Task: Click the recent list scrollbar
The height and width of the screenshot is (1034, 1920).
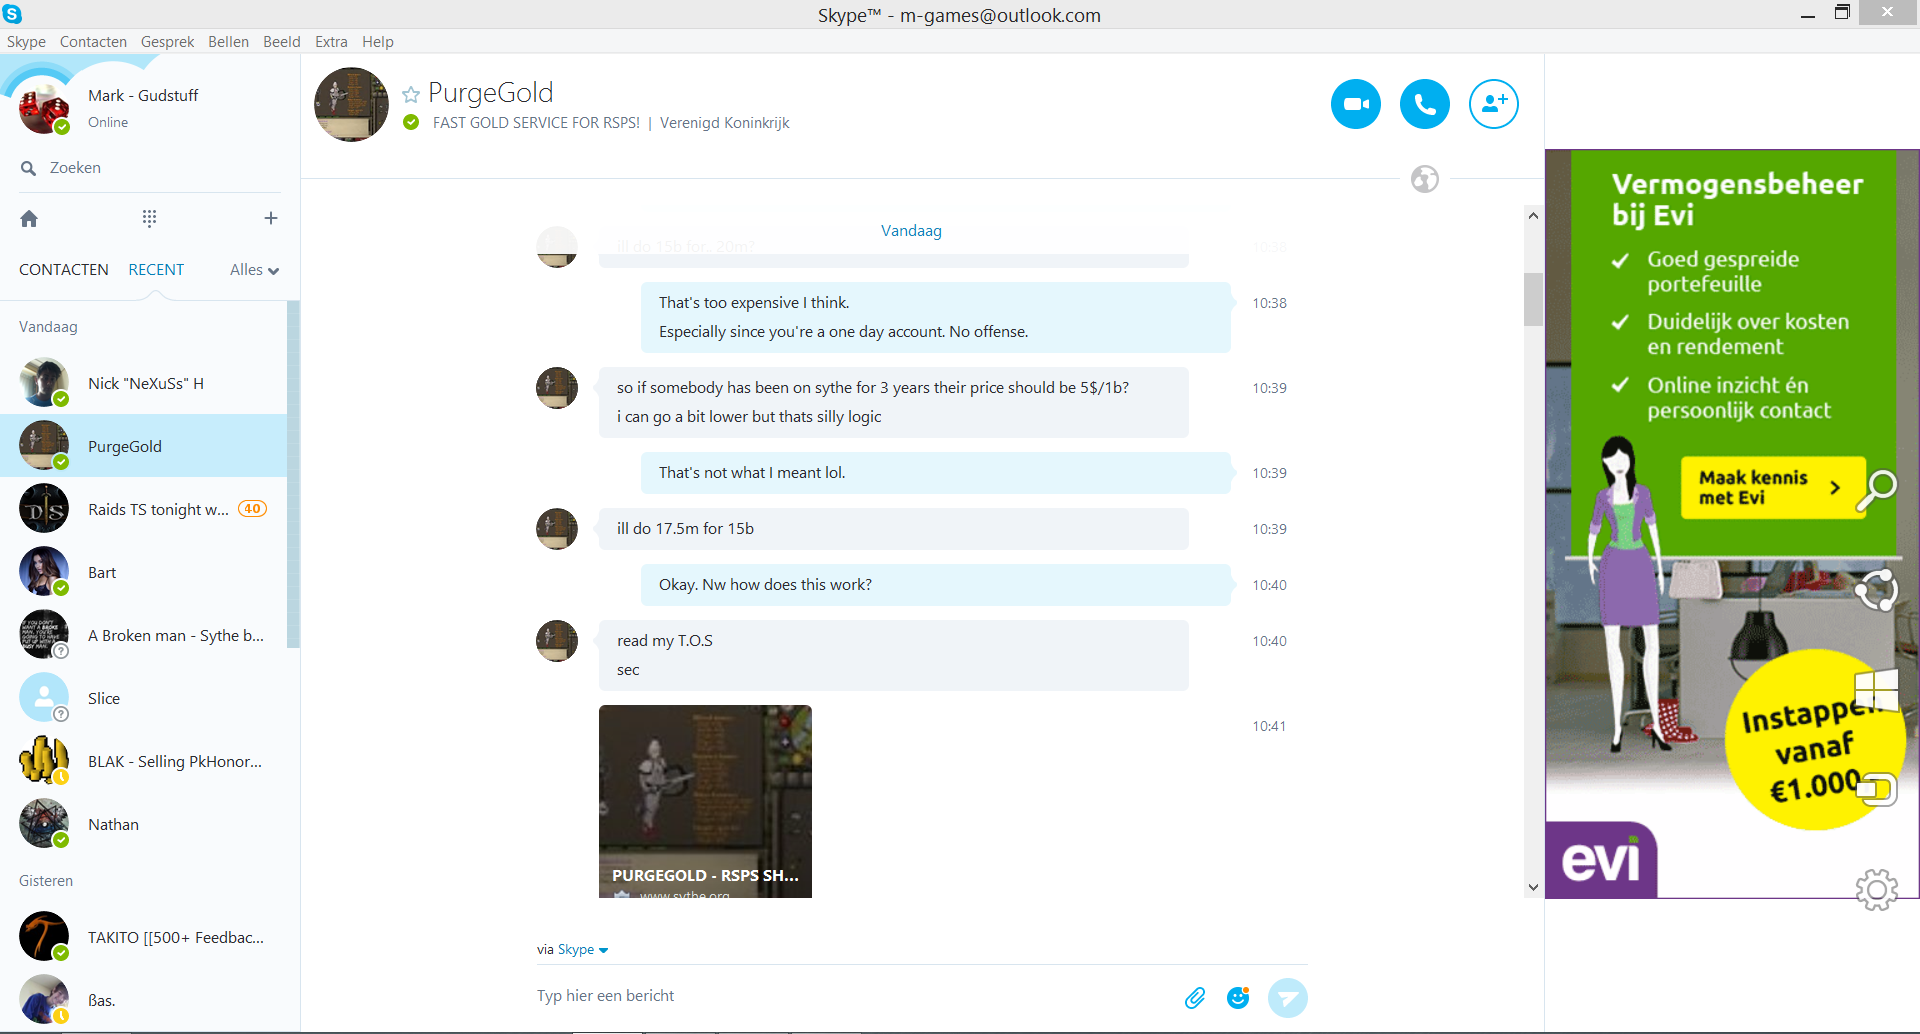Action: 293,475
